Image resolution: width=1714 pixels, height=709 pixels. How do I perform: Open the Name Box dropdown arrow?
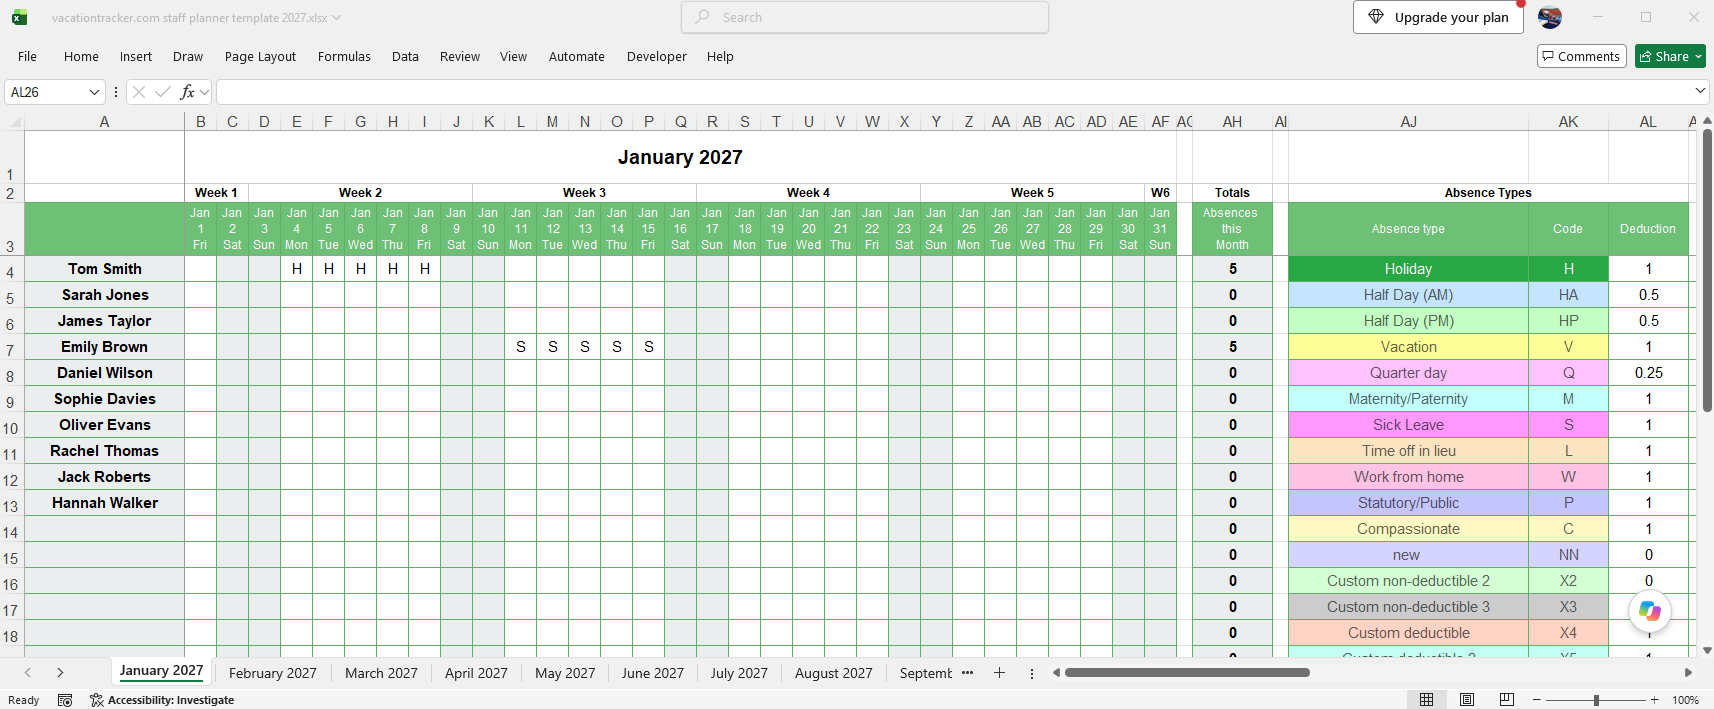coord(95,92)
